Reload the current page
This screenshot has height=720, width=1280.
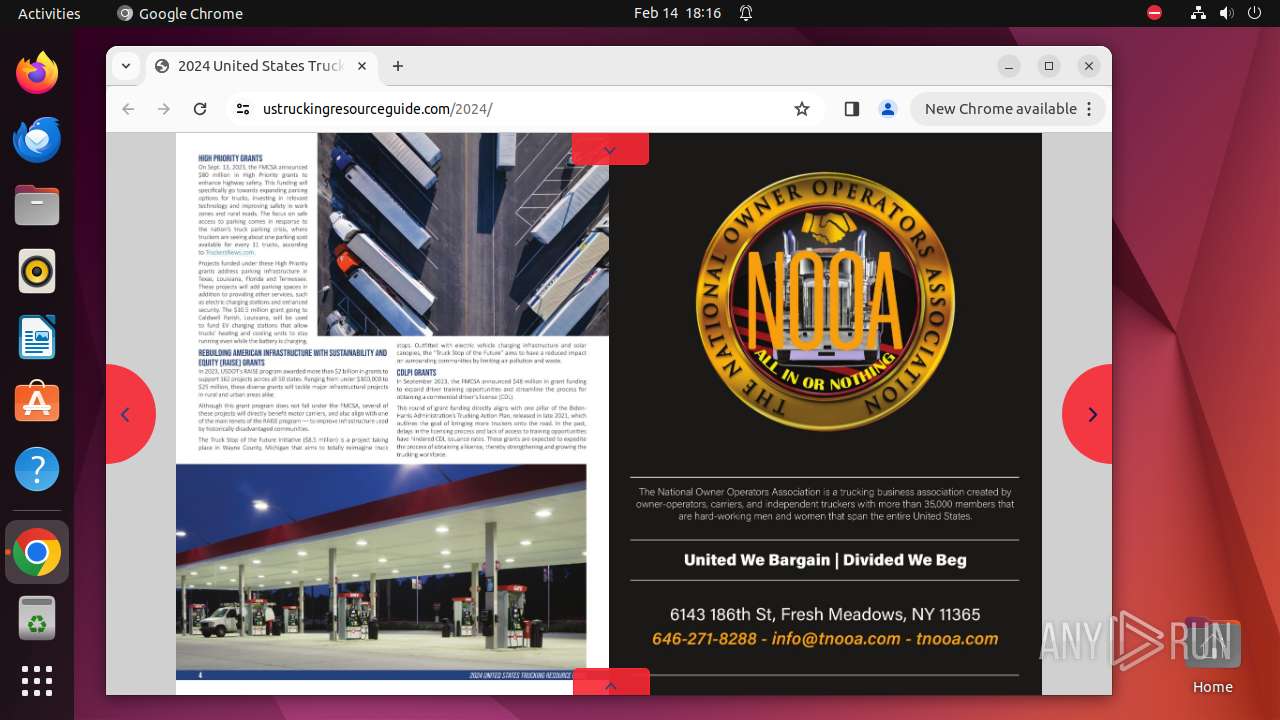(x=200, y=109)
